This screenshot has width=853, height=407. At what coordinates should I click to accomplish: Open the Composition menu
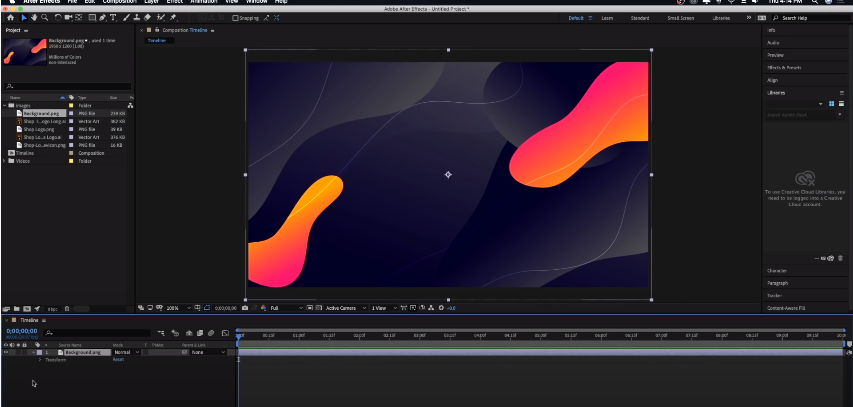tap(119, 2)
